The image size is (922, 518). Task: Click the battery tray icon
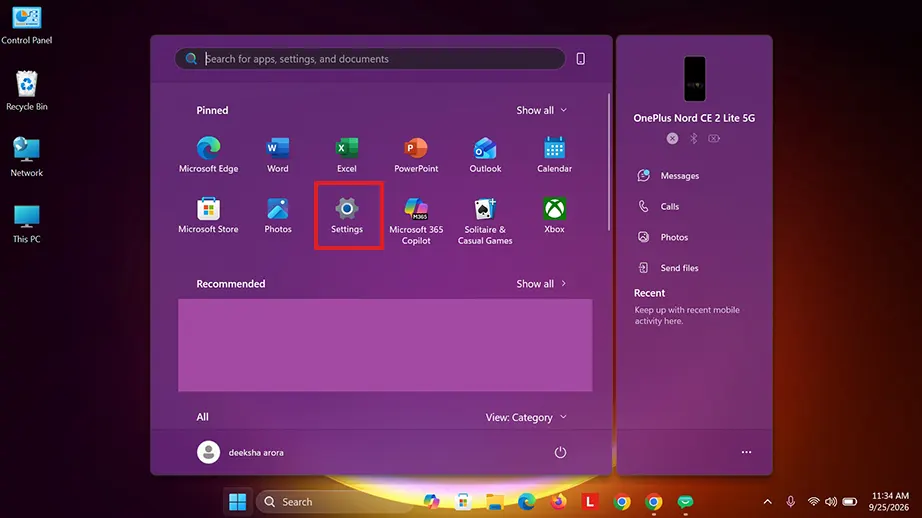pos(850,502)
